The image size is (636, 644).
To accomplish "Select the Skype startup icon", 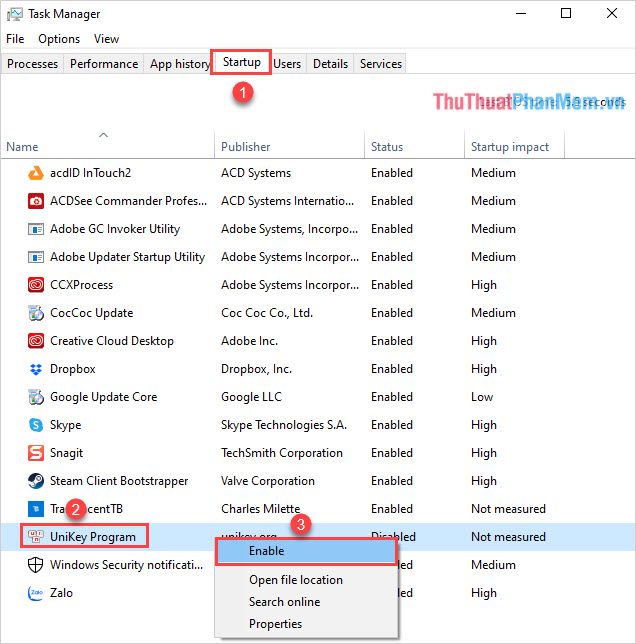I will (x=33, y=425).
